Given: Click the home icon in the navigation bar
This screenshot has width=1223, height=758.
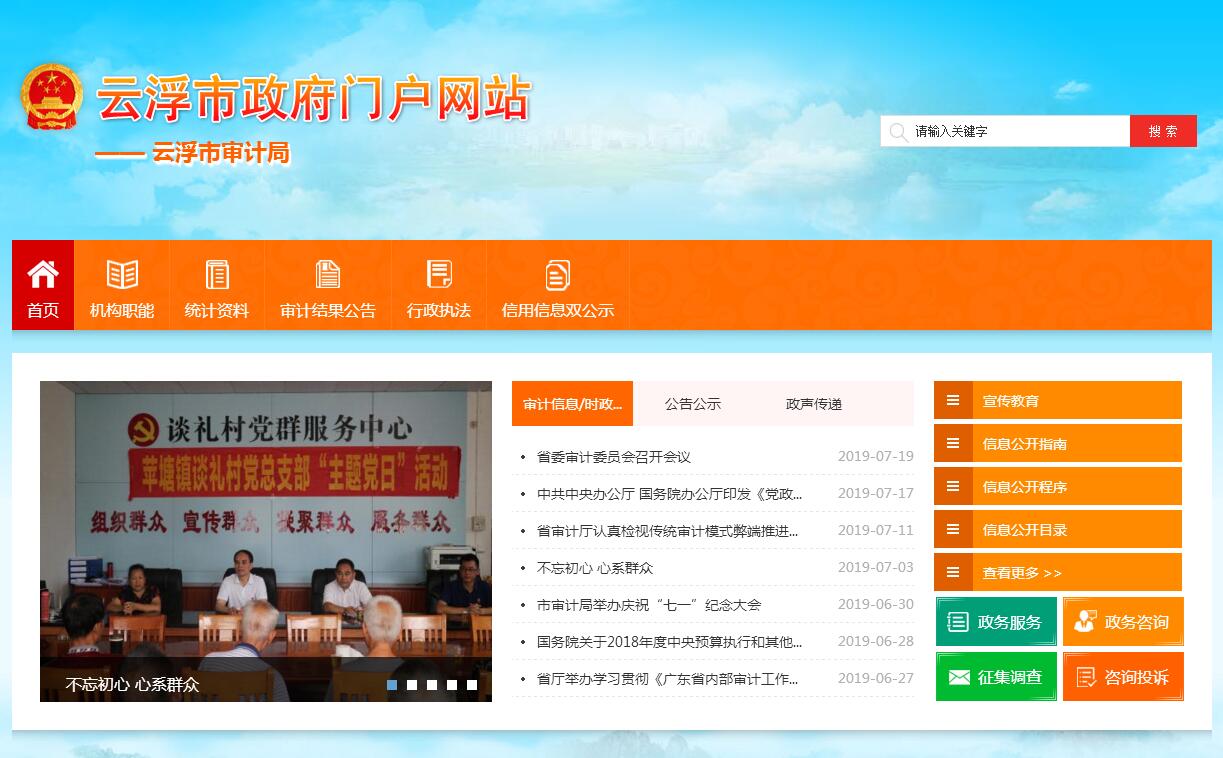Looking at the screenshot, I should coord(43,274).
